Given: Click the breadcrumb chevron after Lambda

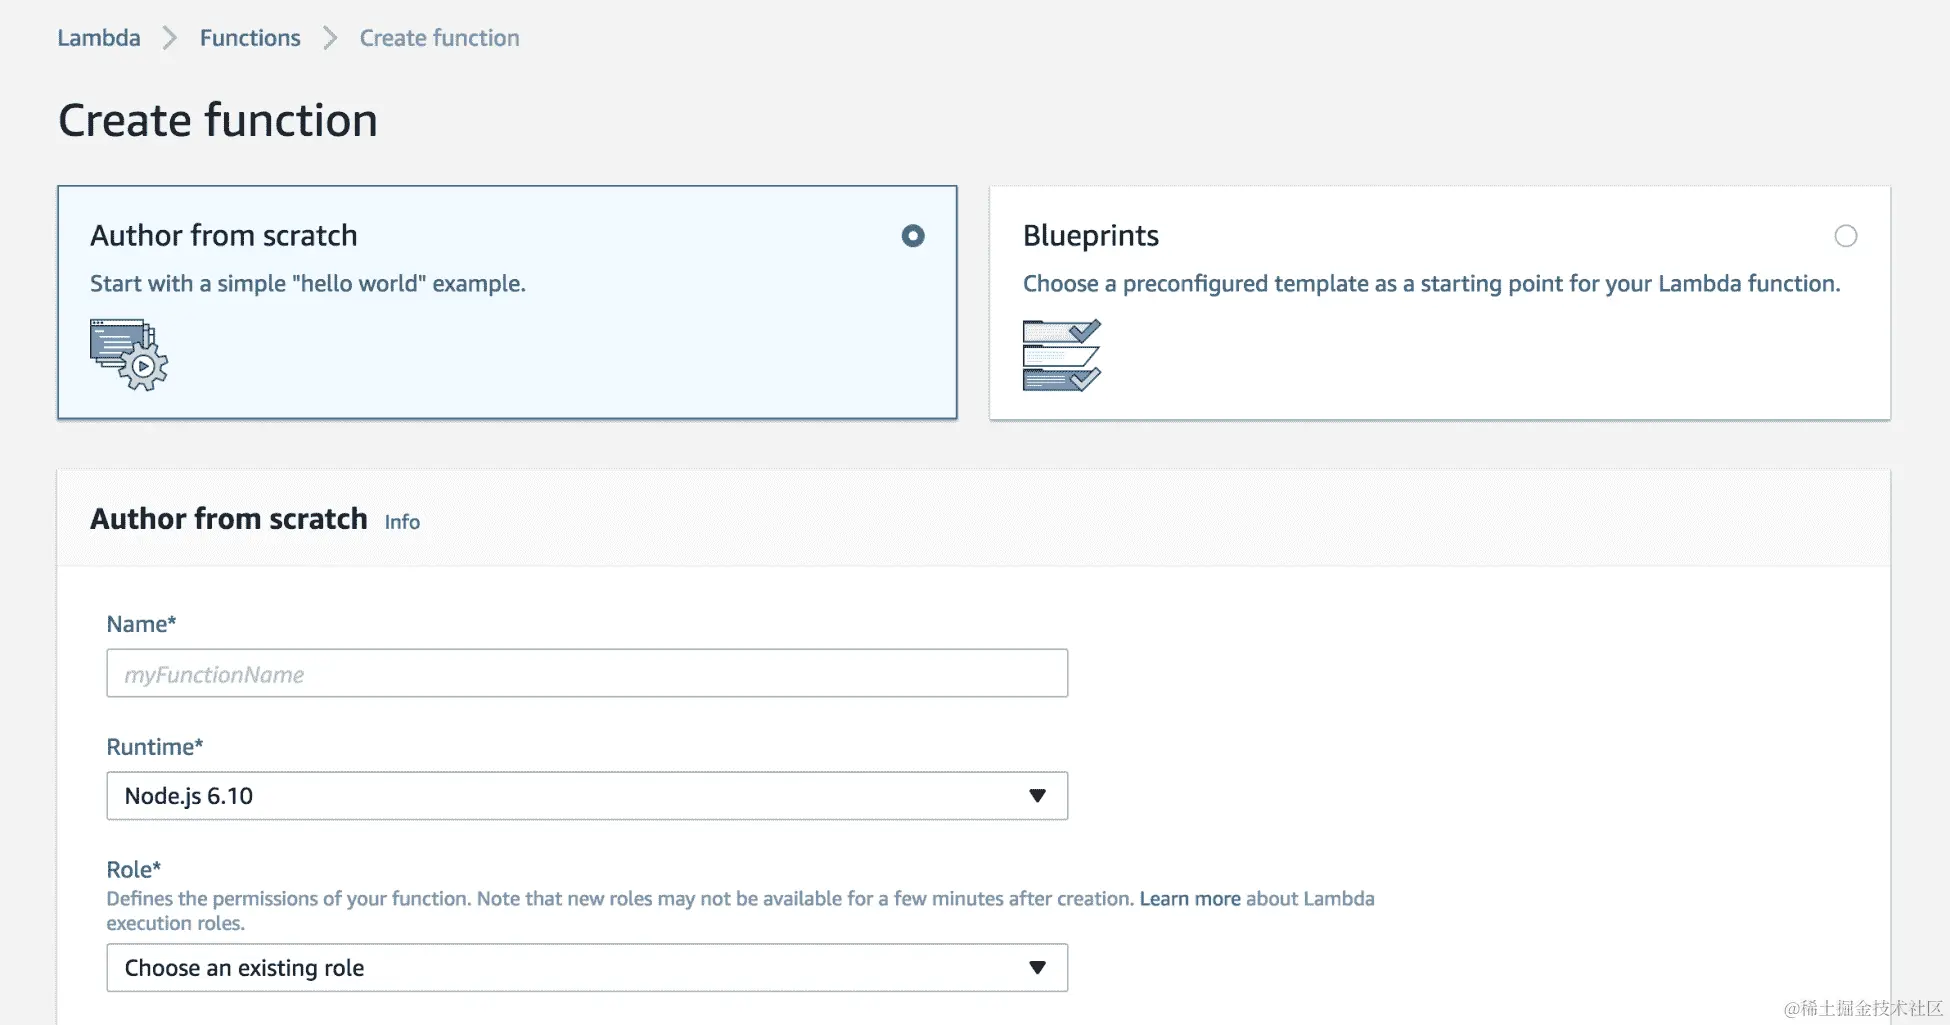Looking at the screenshot, I should [170, 38].
